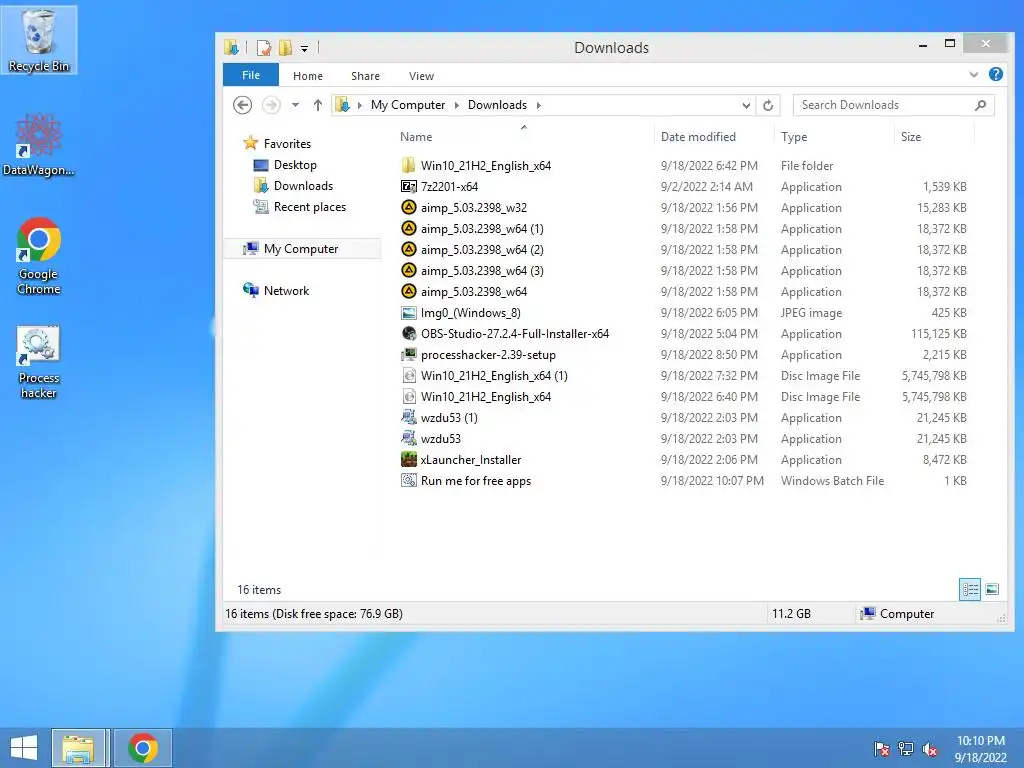
Task: Open the Google Chrome desktop shortcut
Action: click(39, 255)
